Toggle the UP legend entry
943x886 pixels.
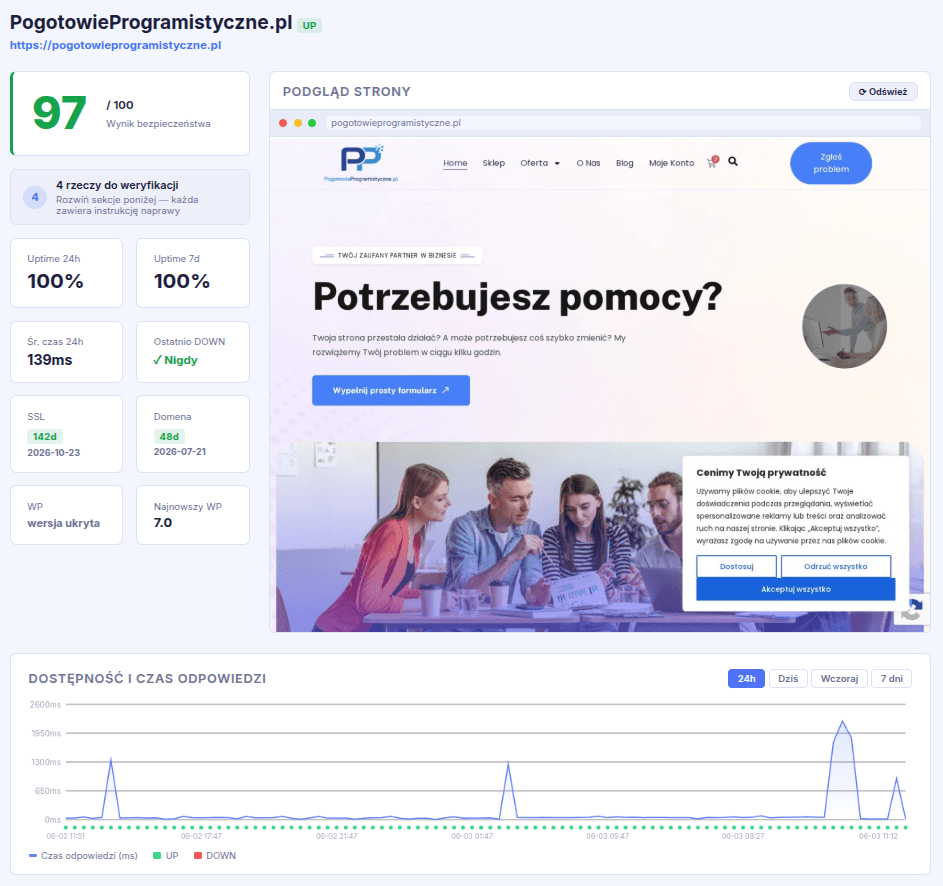coord(166,855)
